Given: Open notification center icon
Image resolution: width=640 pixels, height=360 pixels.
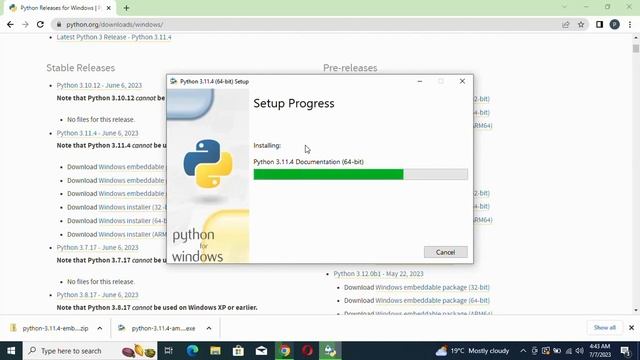Looking at the screenshot, I should pyautogui.click(x=625, y=351).
